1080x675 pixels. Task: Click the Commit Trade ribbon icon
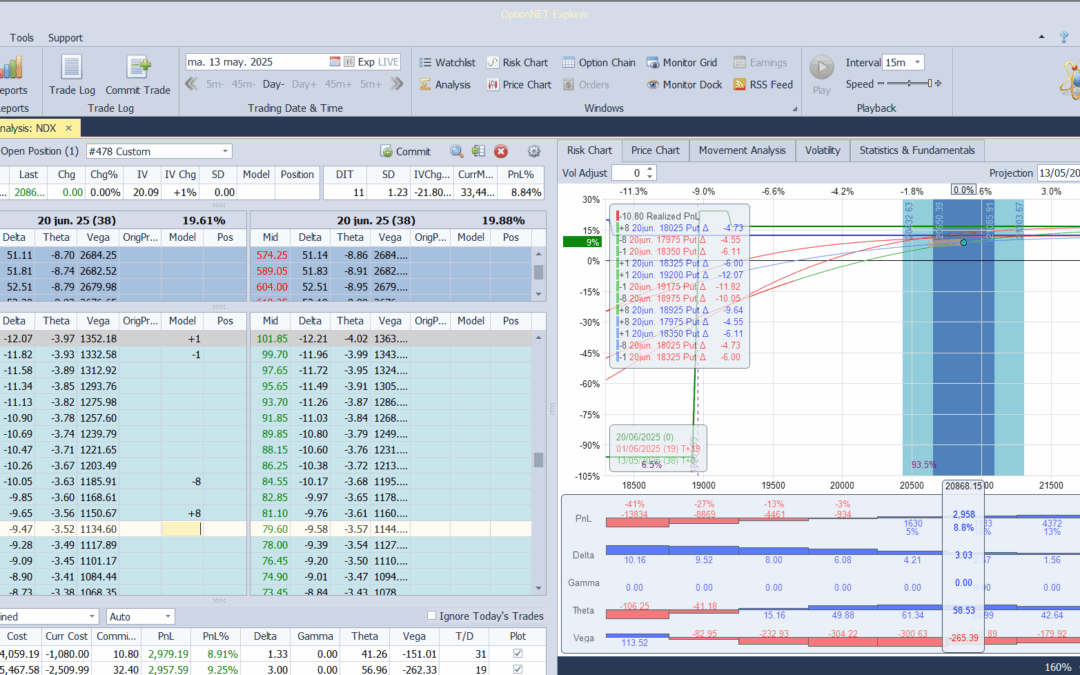pos(138,76)
